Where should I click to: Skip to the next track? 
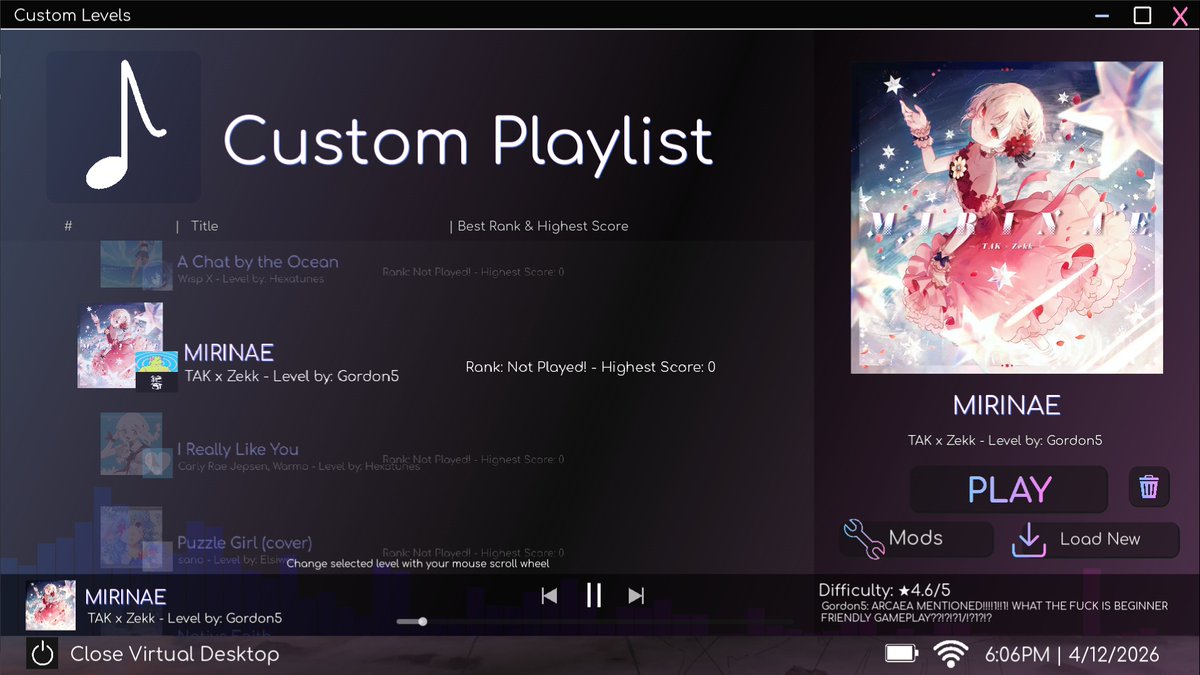pyautogui.click(x=636, y=596)
